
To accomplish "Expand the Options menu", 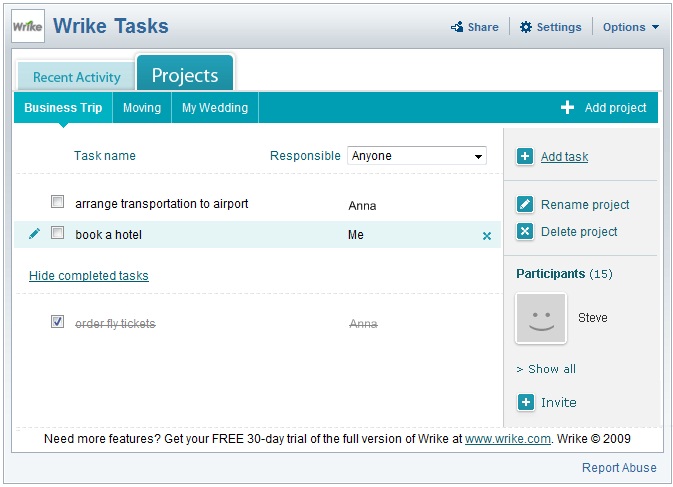I will click(x=630, y=27).
